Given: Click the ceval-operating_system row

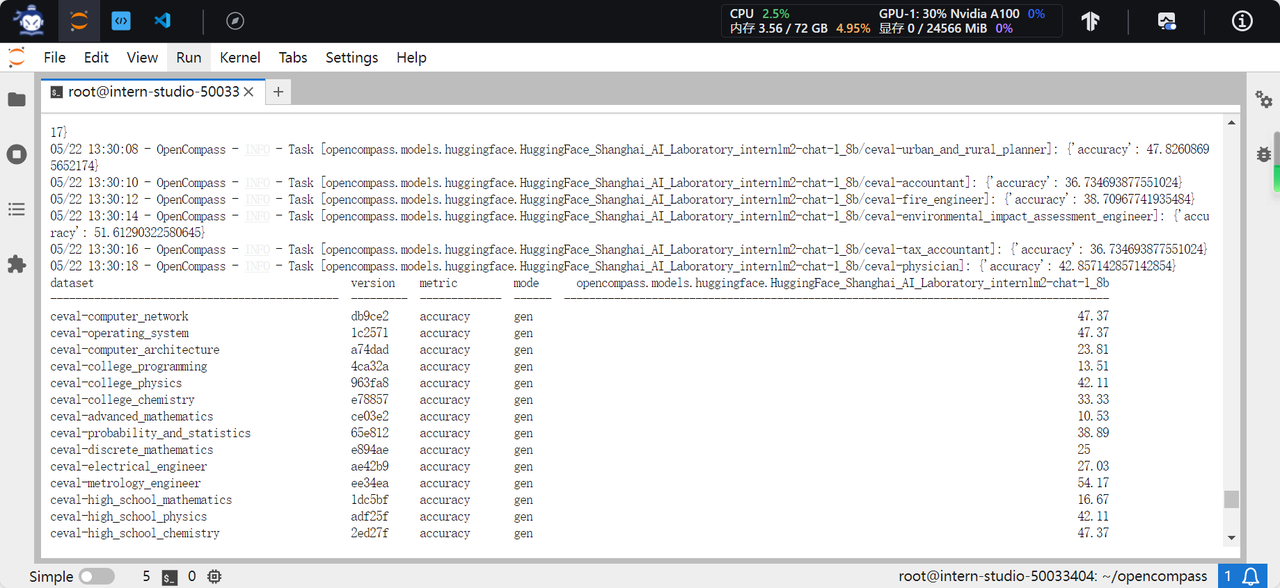Looking at the screenshot, I should 579,333.
